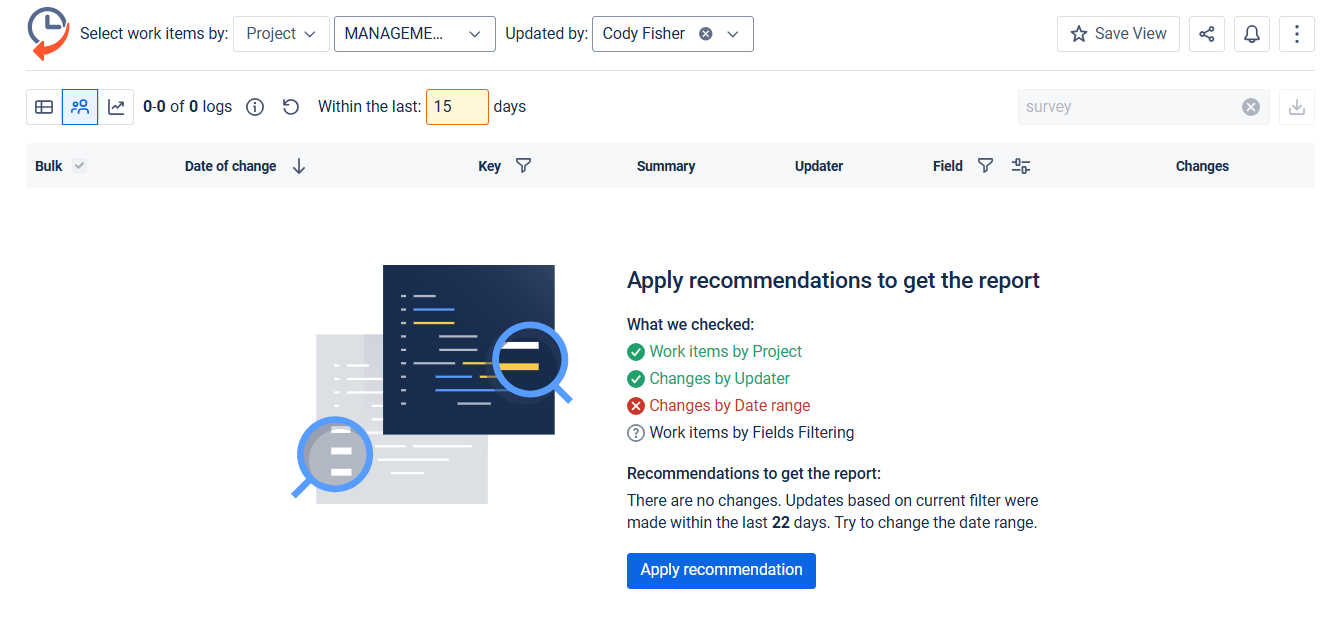Open the Key column filter
Viewport: 1331px width, 620px height.
point(523,166)
